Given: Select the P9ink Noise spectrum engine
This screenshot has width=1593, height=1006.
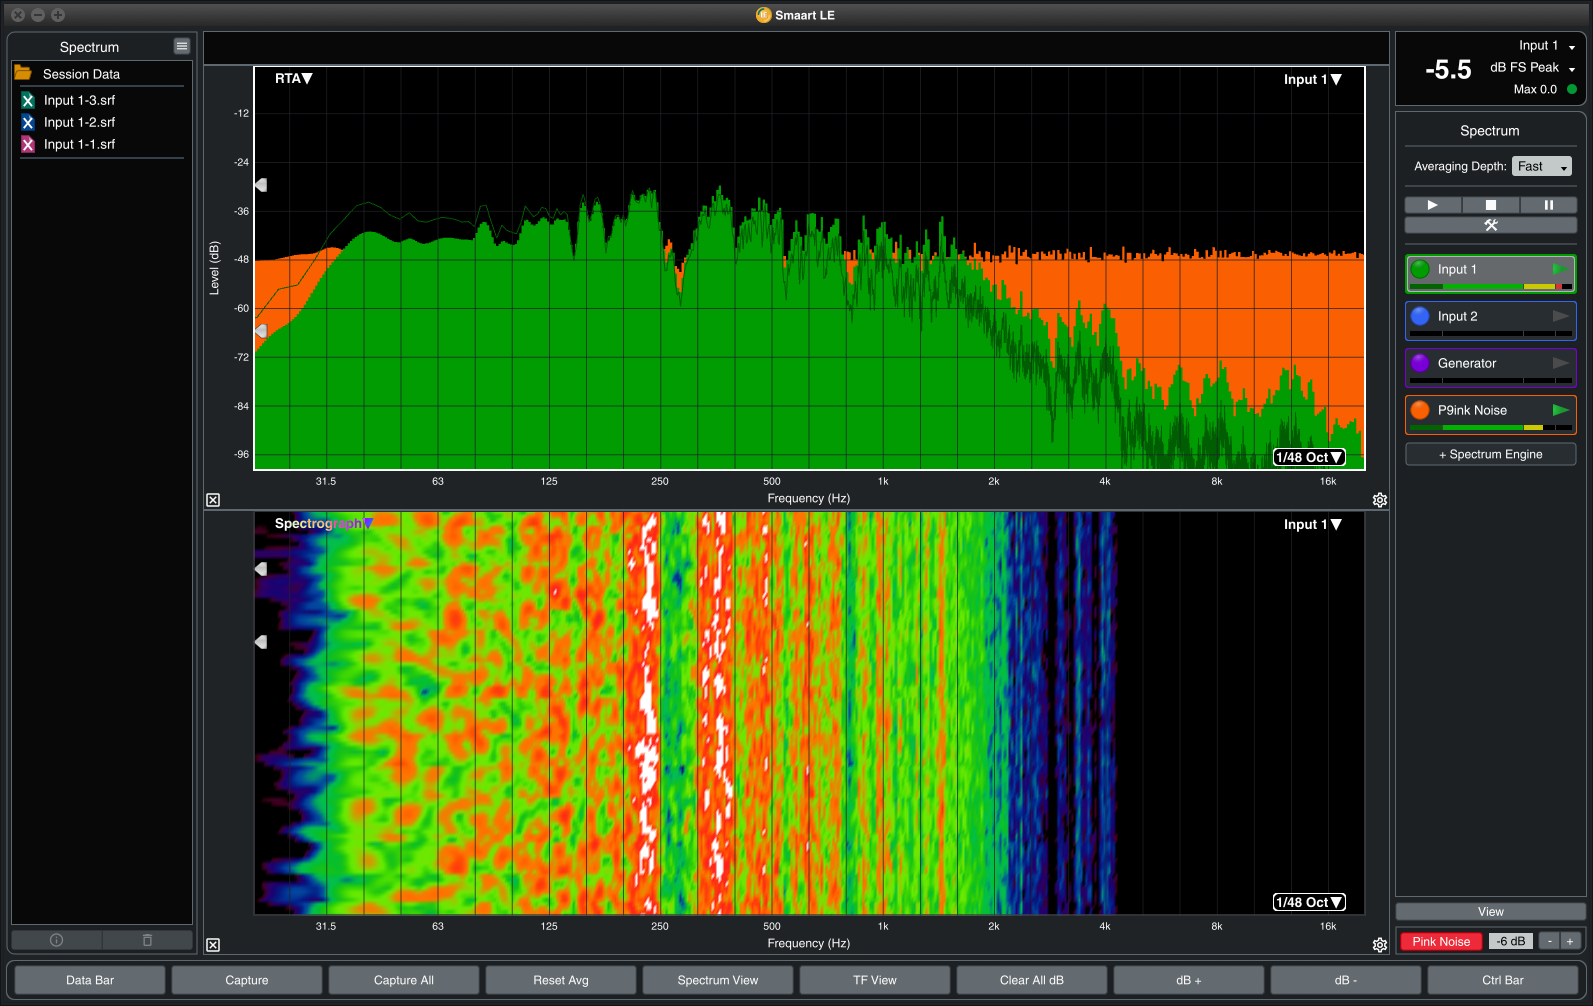Looking at the screenshot, I should [x=1490, y=415].
